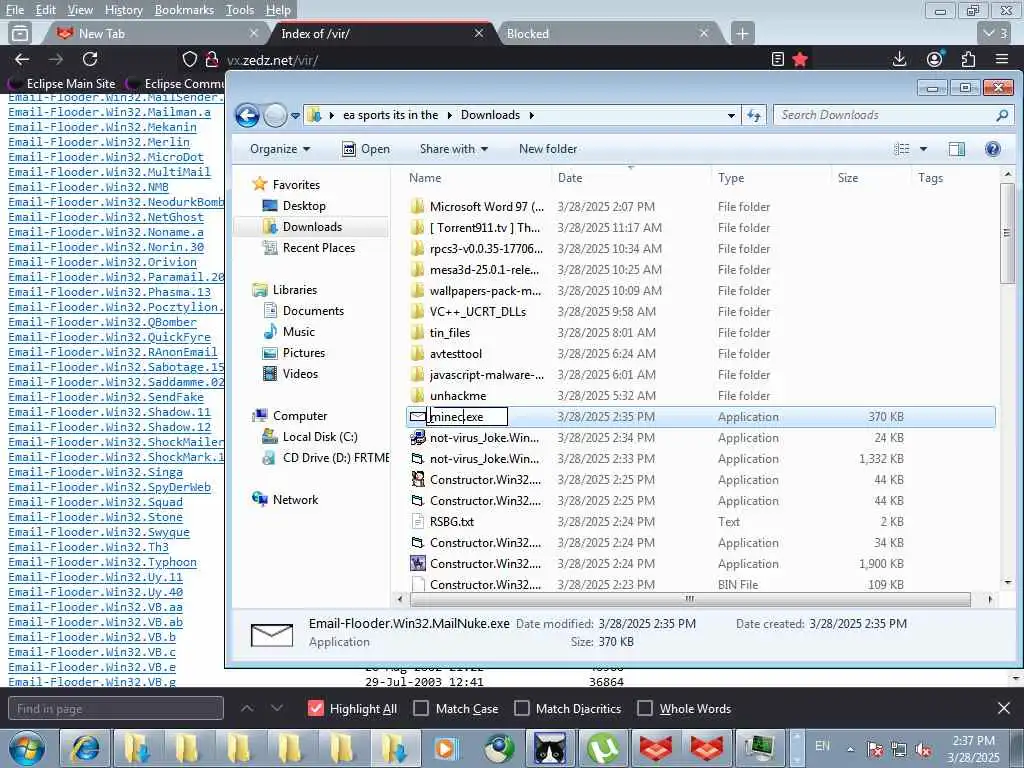Click the find bar close X
Viewport: 1024px width, 768px height.
(x=1004, y=708)
